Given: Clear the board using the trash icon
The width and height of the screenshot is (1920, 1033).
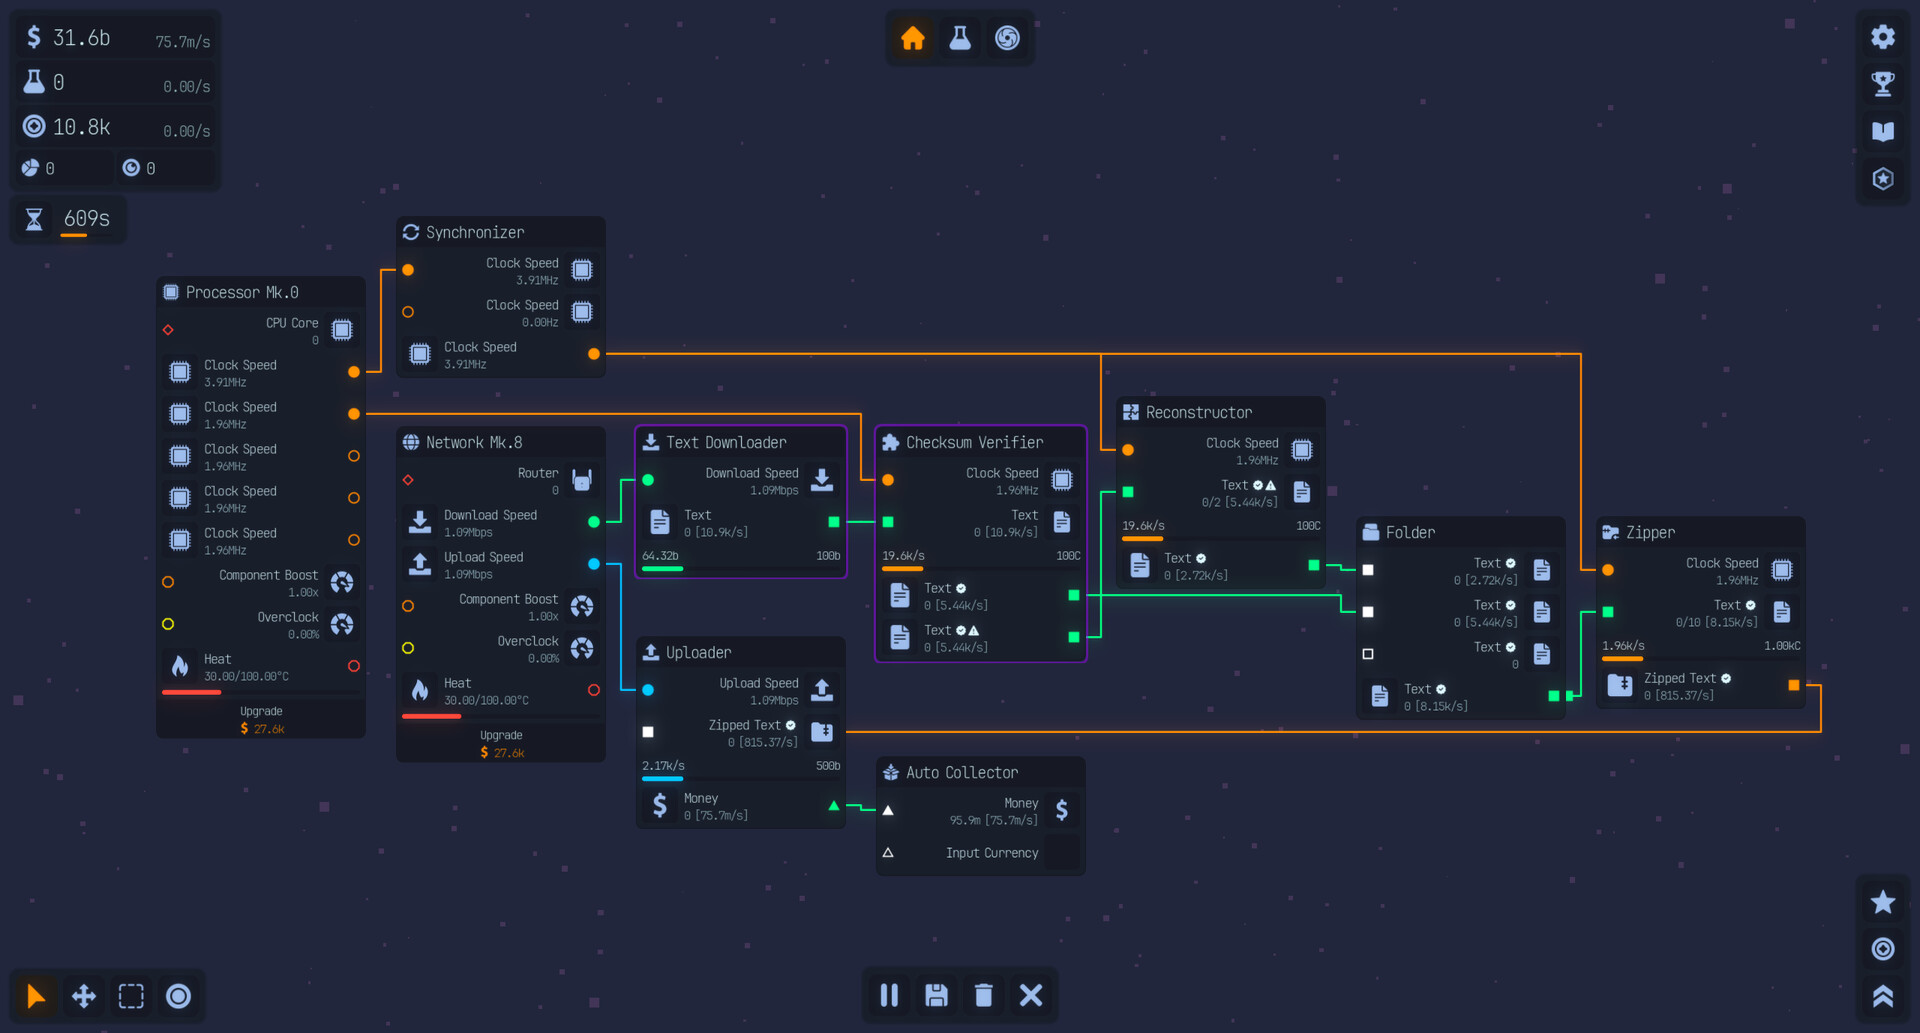Looking at the screenshot, I should point(984,995).
